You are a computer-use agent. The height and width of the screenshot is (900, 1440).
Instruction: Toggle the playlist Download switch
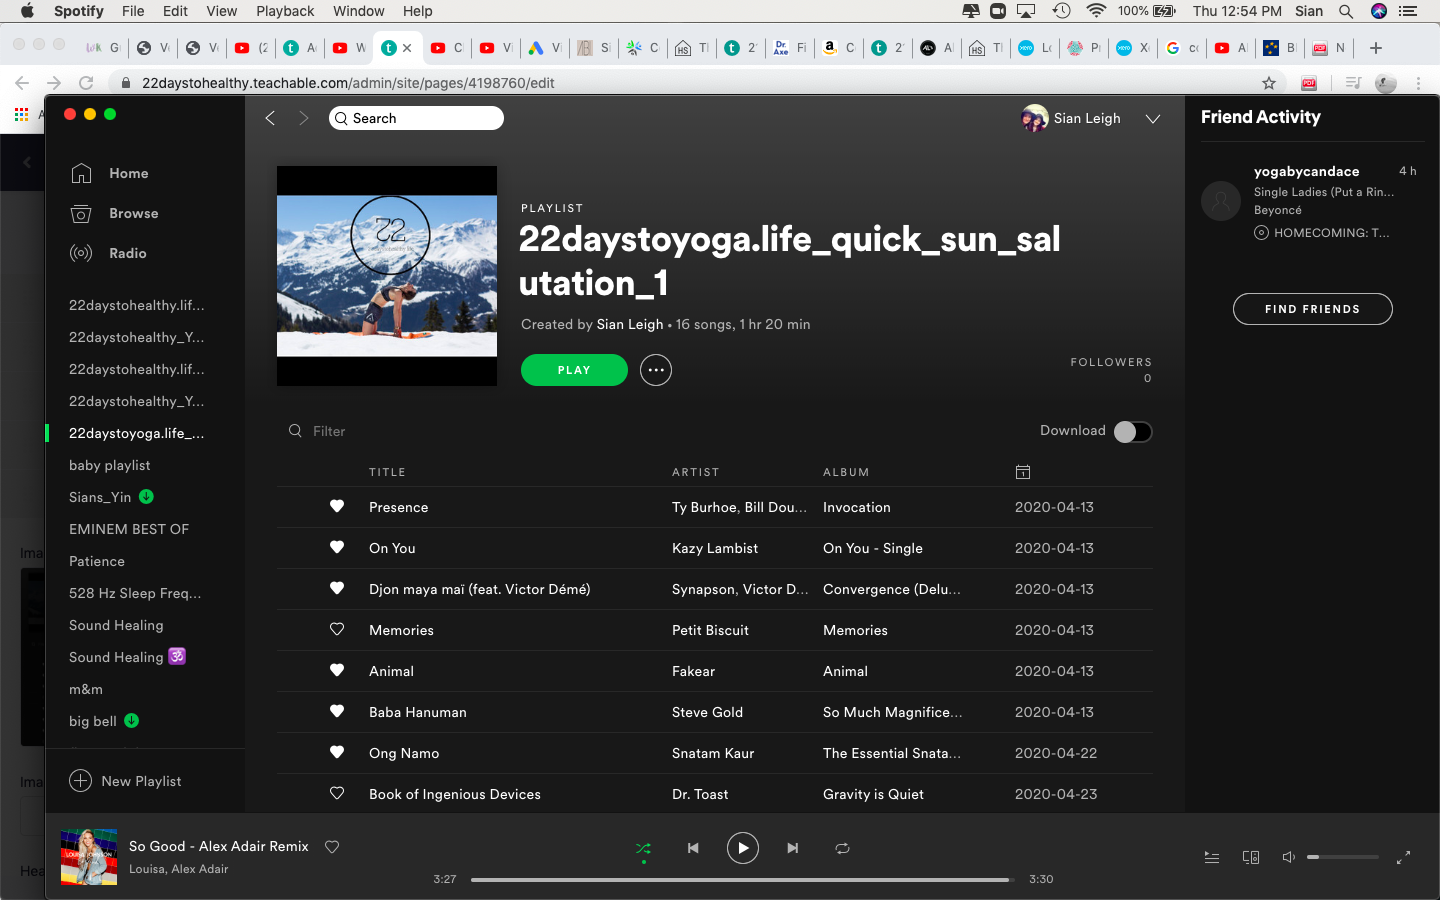1133,431
